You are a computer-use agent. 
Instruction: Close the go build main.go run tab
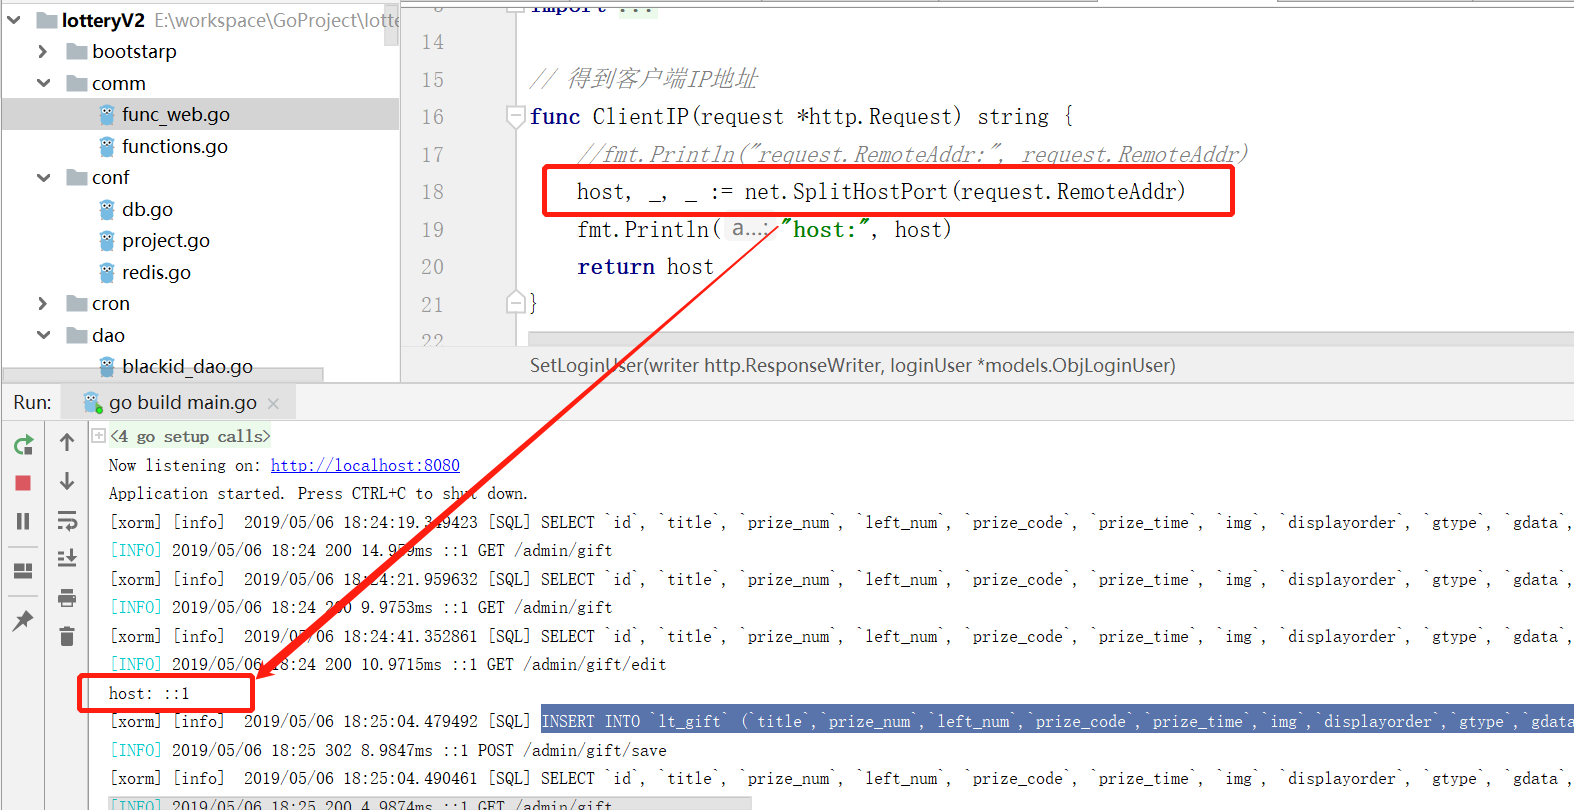point(274,403)
